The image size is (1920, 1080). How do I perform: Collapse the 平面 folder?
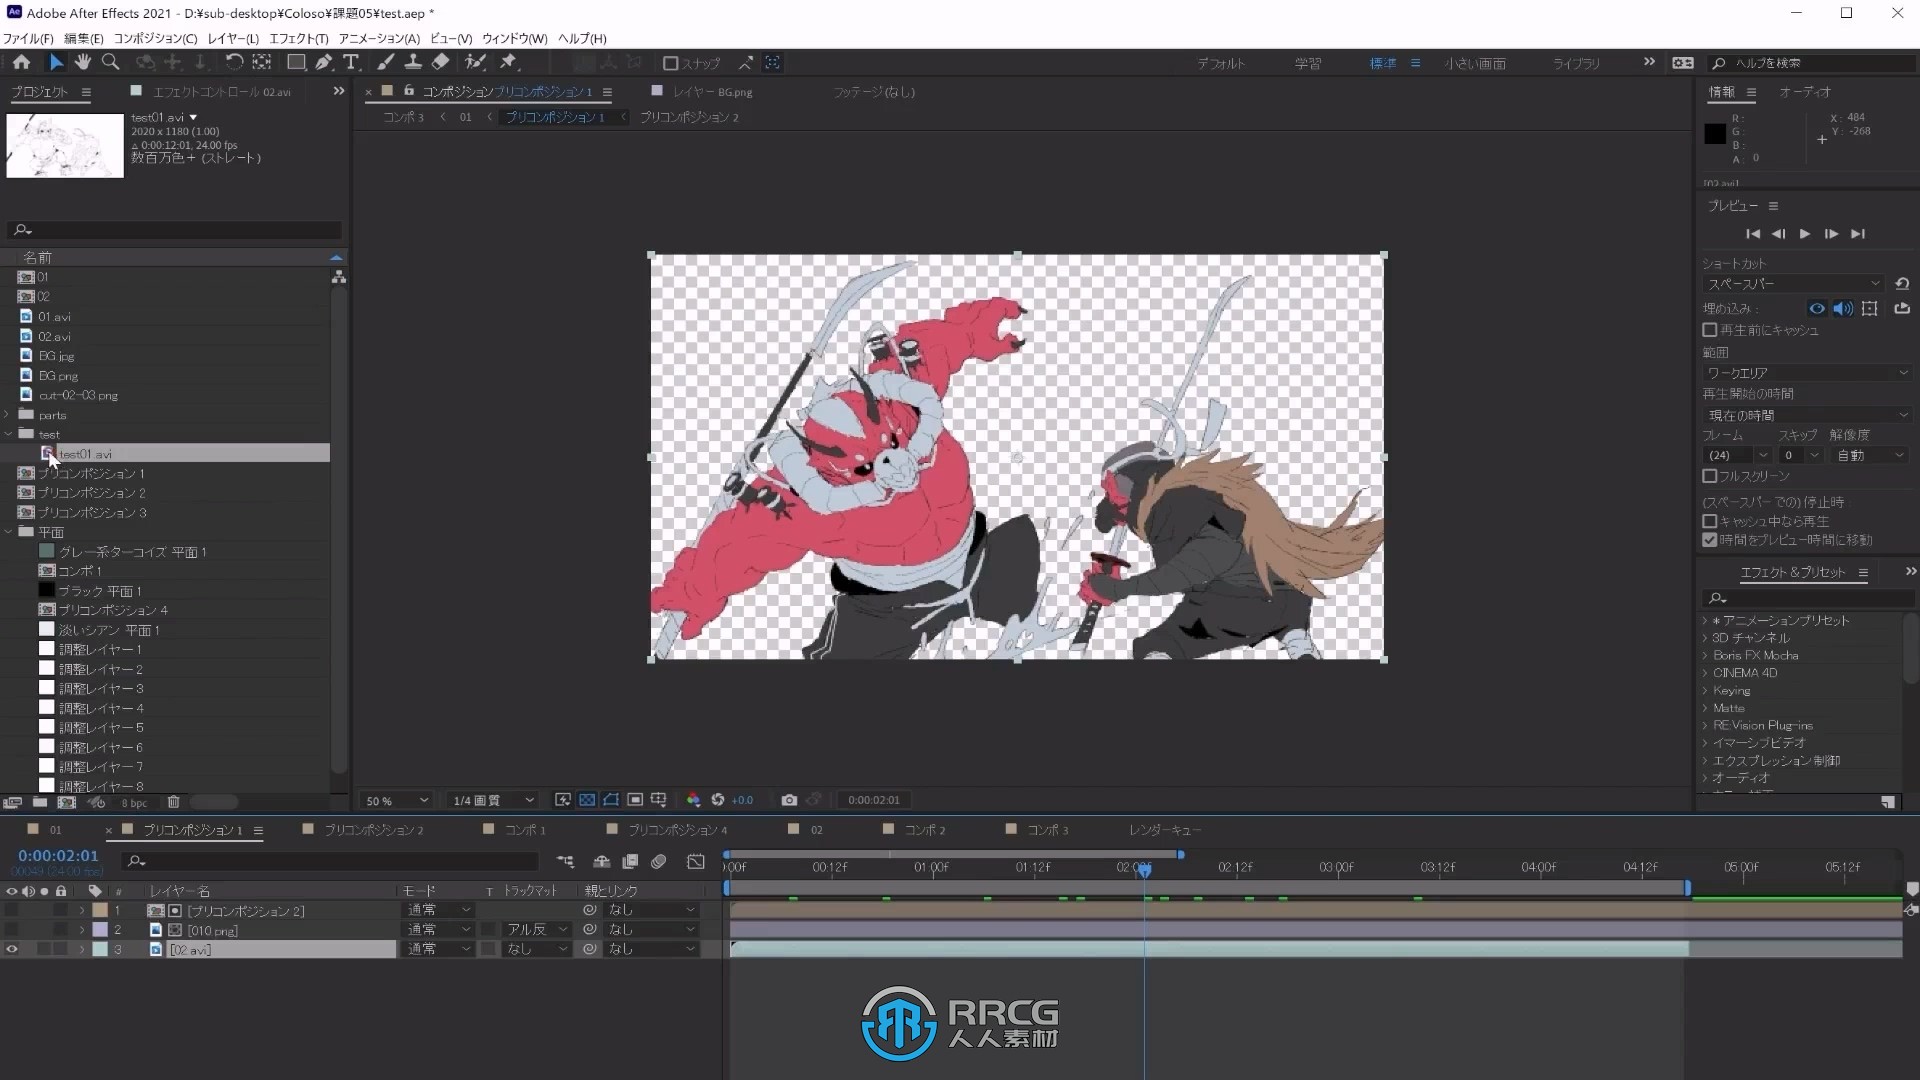9,532
